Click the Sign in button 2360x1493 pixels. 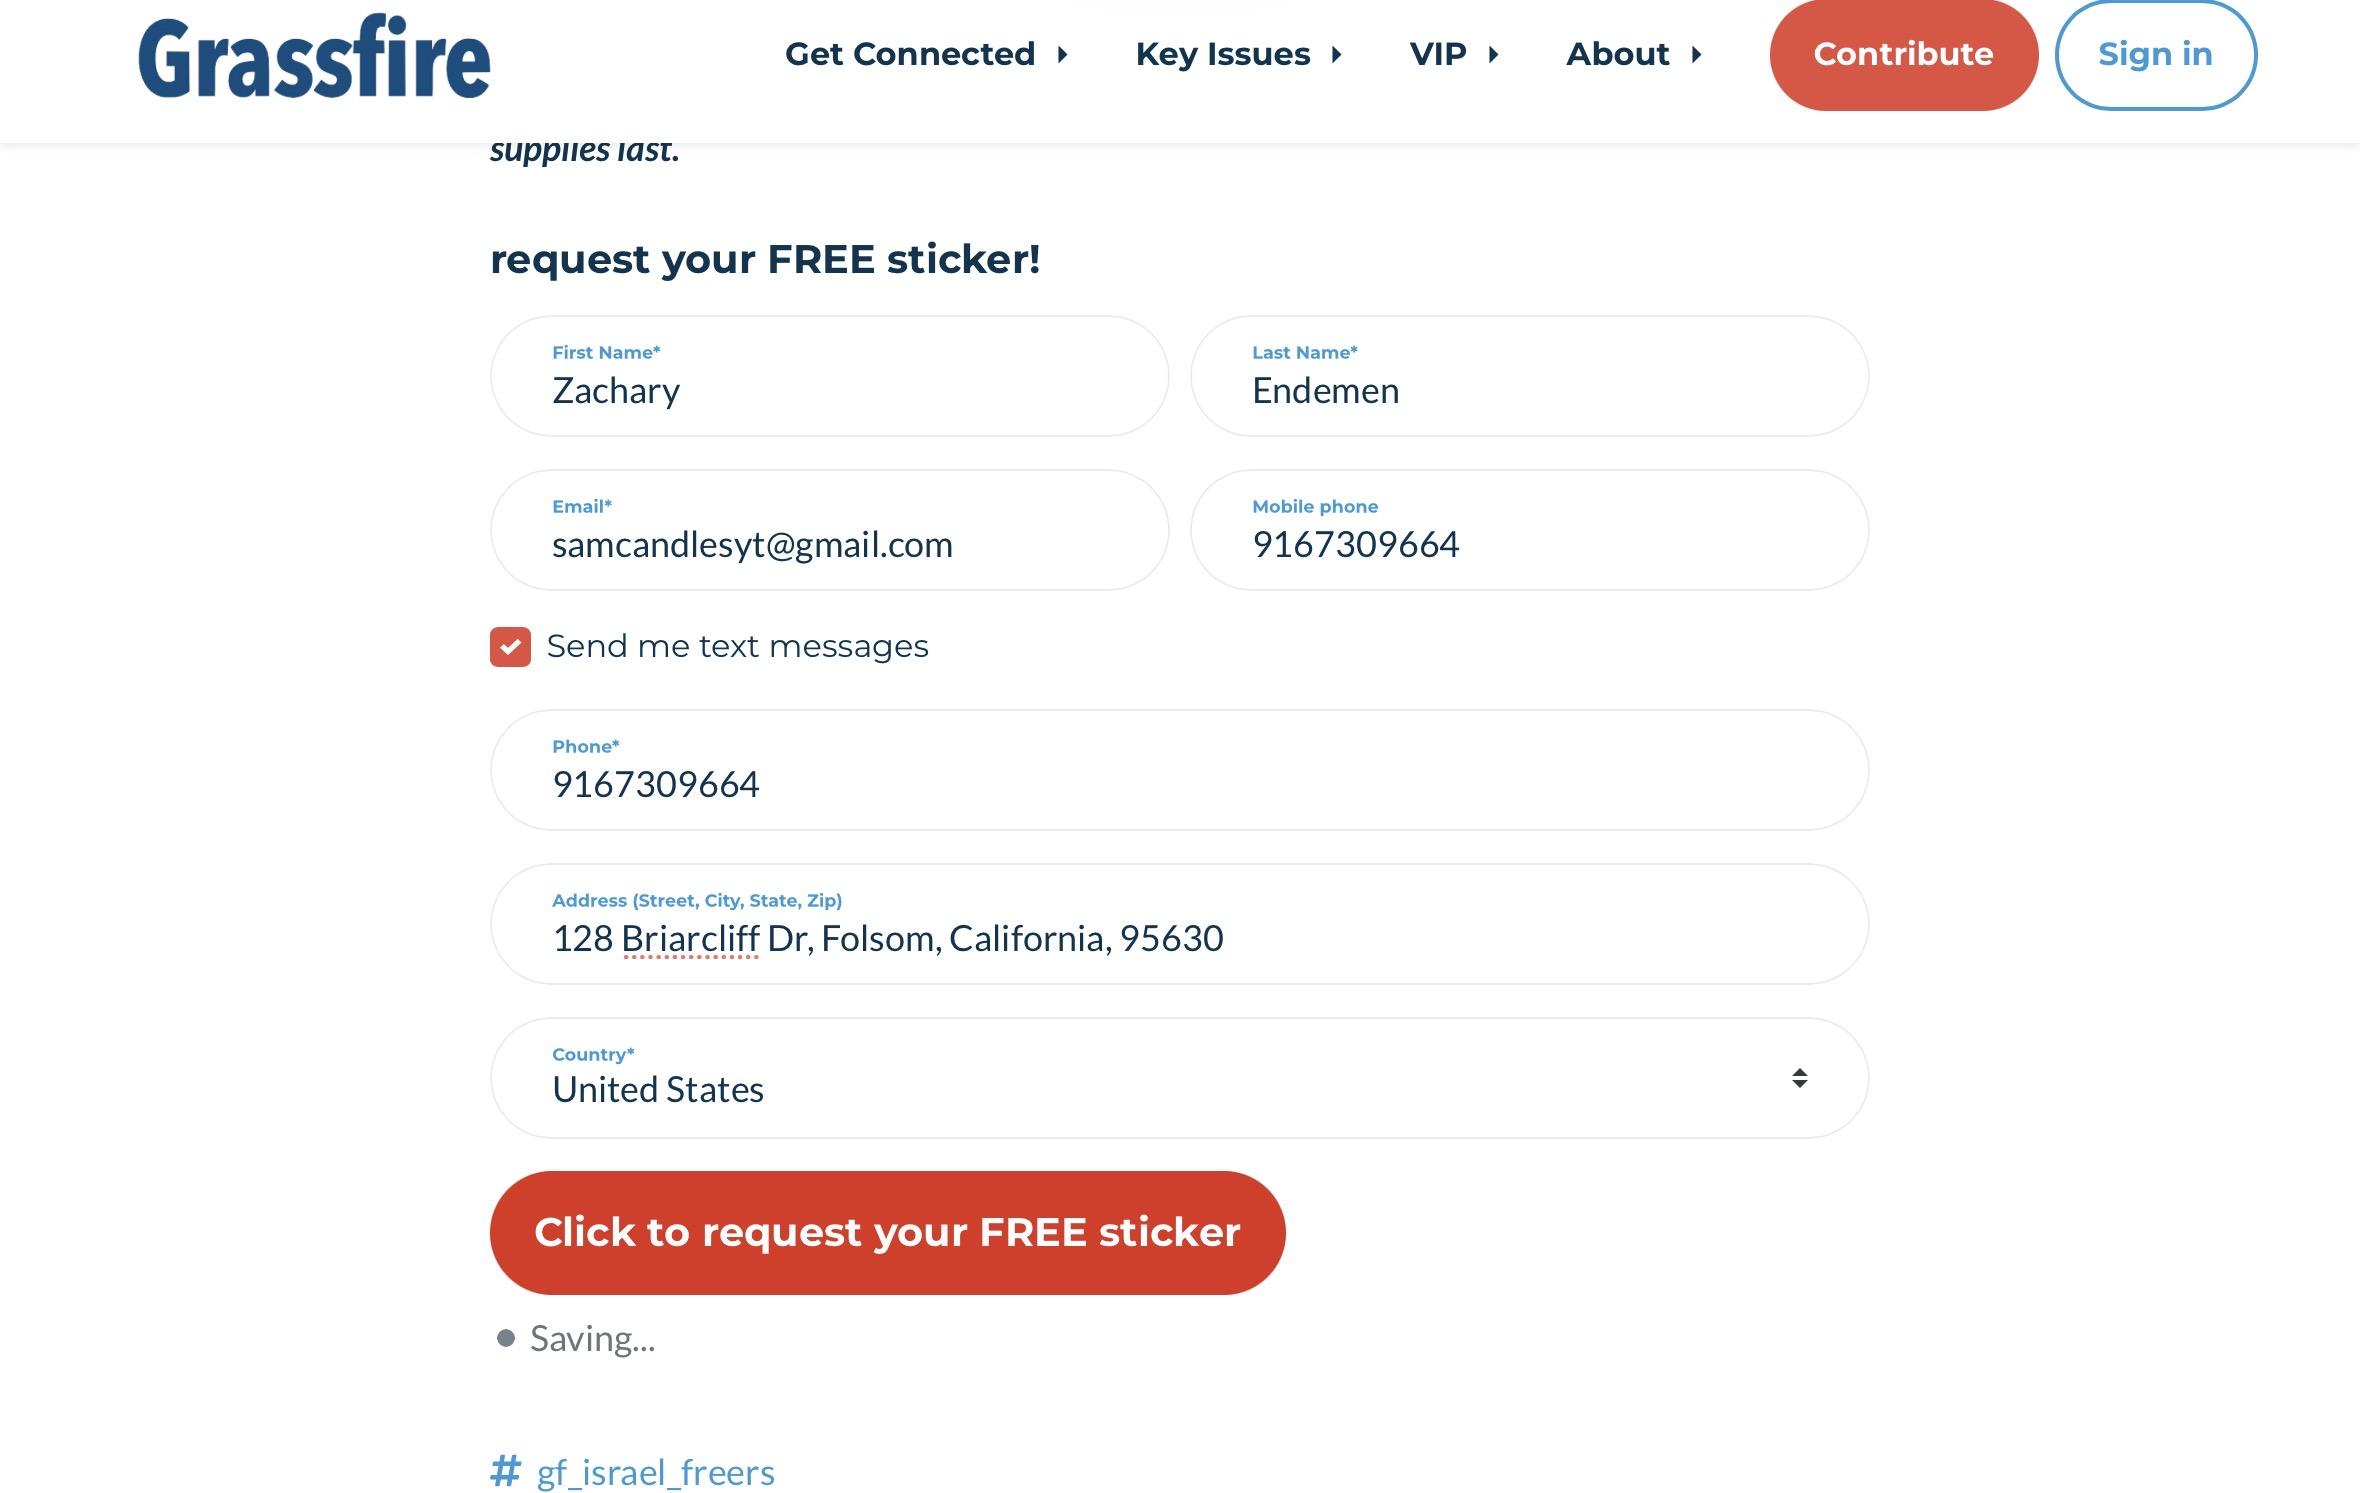(2155, 54)
